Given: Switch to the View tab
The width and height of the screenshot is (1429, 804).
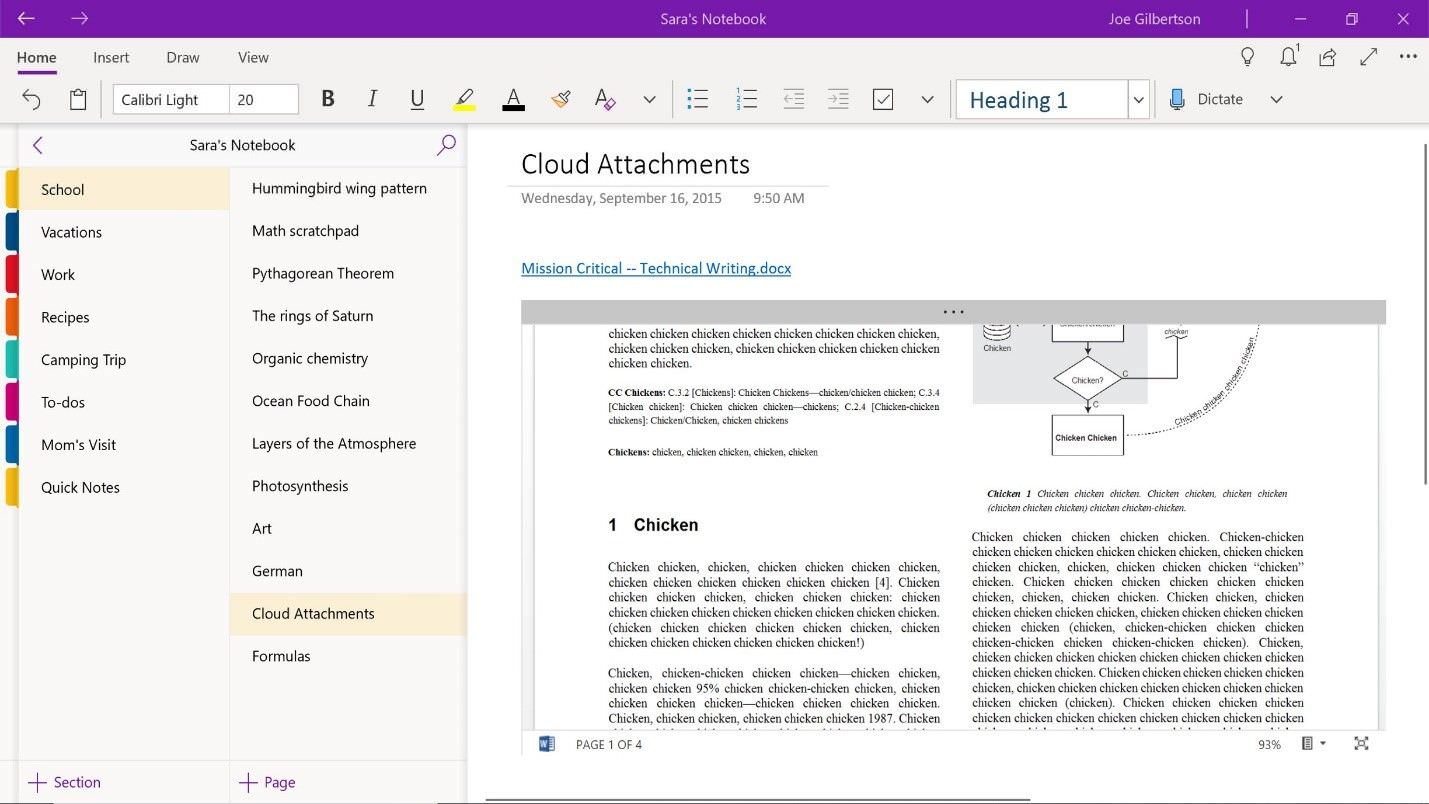Looking at the screenshot, I should click(253, 57).
